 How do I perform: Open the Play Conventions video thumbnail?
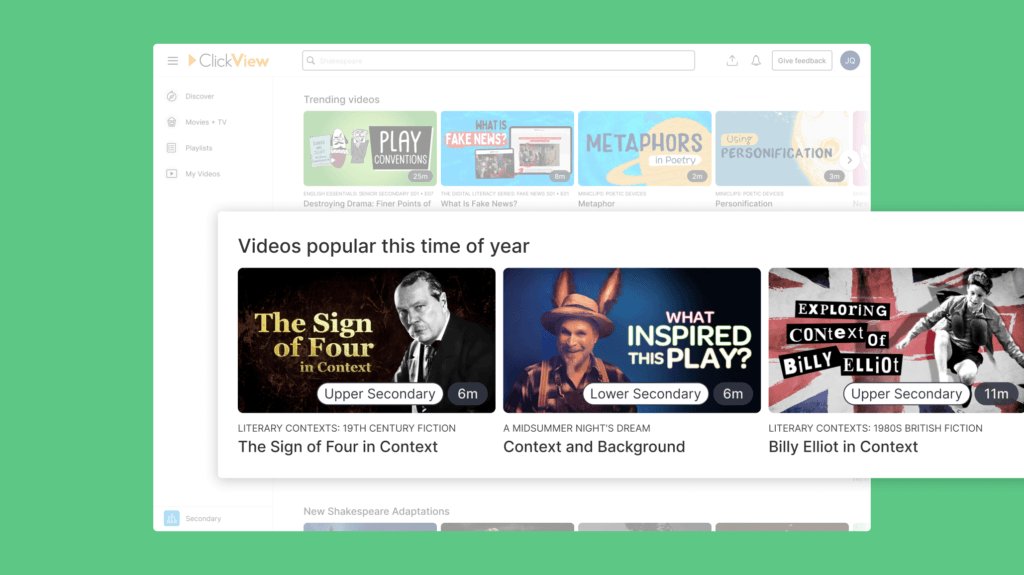[x=370, y=148]
